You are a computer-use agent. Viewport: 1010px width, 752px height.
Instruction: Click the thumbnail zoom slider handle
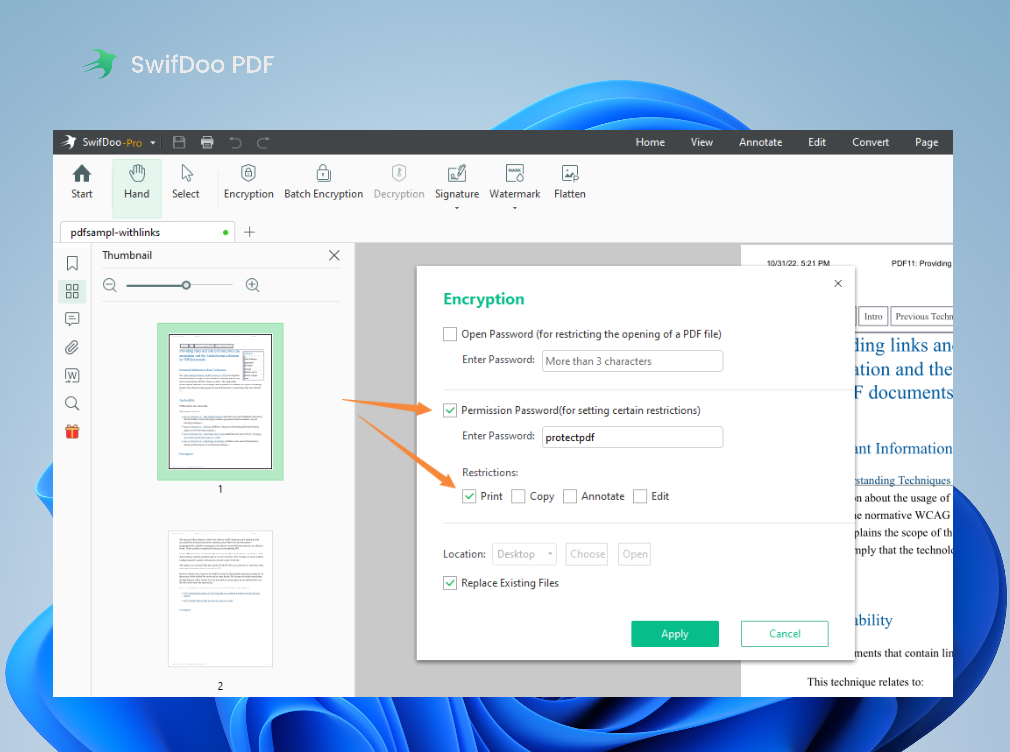[x=186, y=285]
